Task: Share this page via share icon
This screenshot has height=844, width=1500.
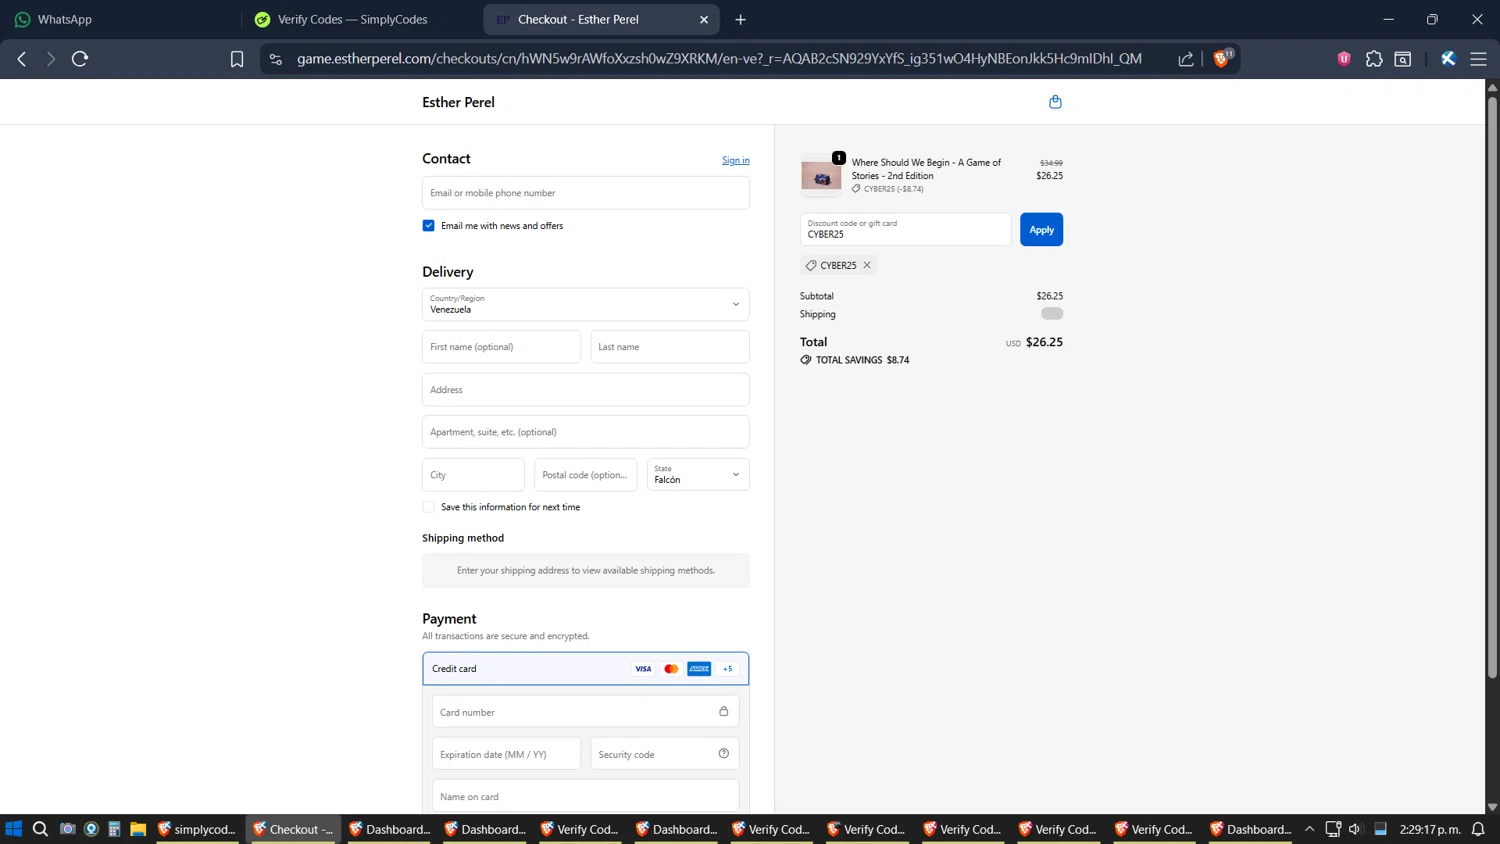Action: click(1186, 59)
